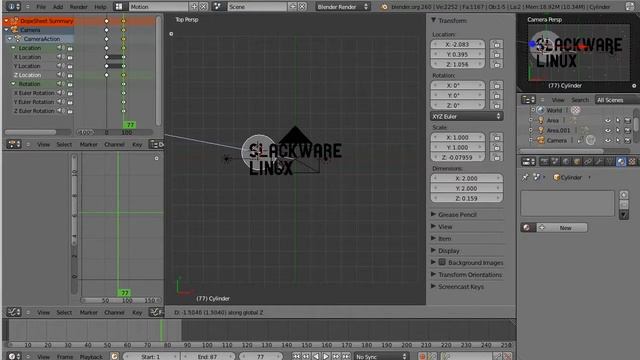640x360 pixels.
Task: Collapse the Transform panel
Action: point(433,20)
